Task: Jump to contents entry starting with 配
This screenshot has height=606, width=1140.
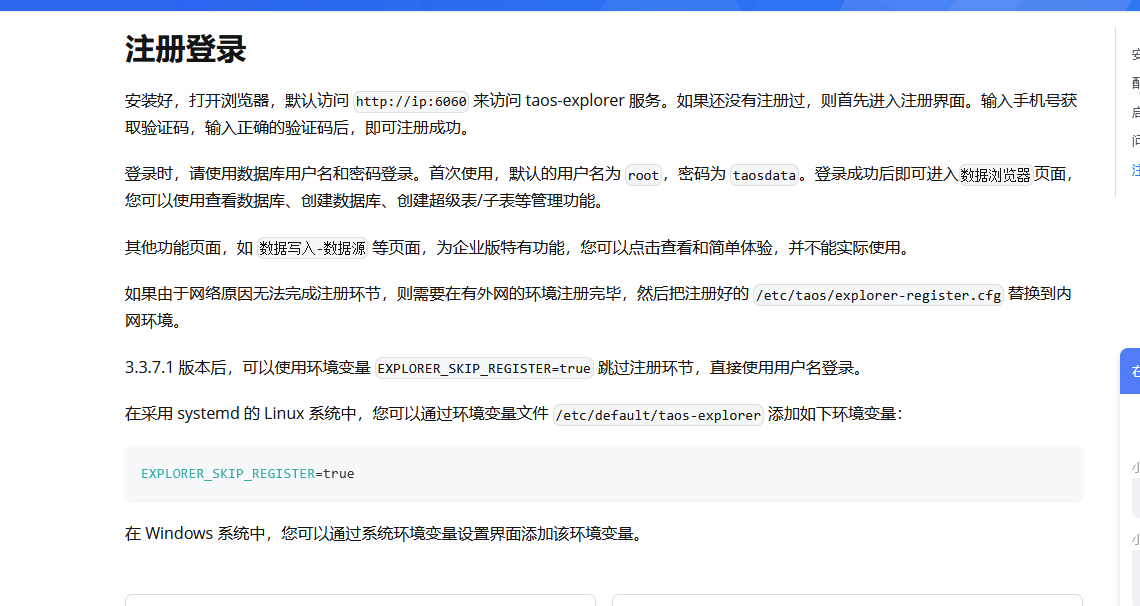Action: point(1135,83)
